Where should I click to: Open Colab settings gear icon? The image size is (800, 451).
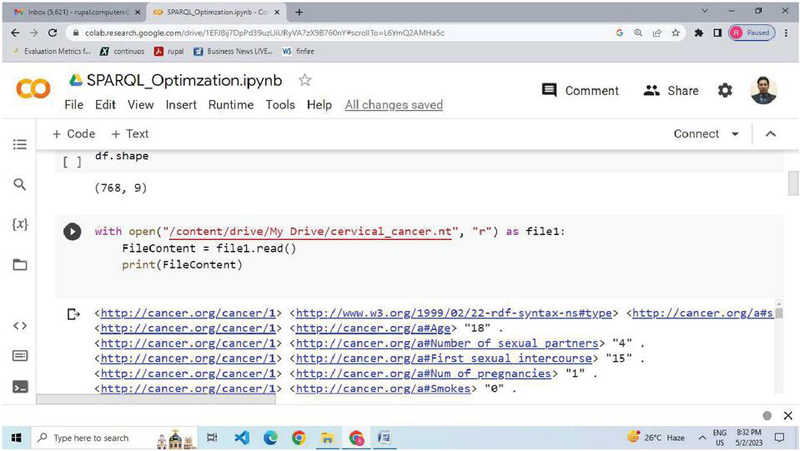(725, 90)
